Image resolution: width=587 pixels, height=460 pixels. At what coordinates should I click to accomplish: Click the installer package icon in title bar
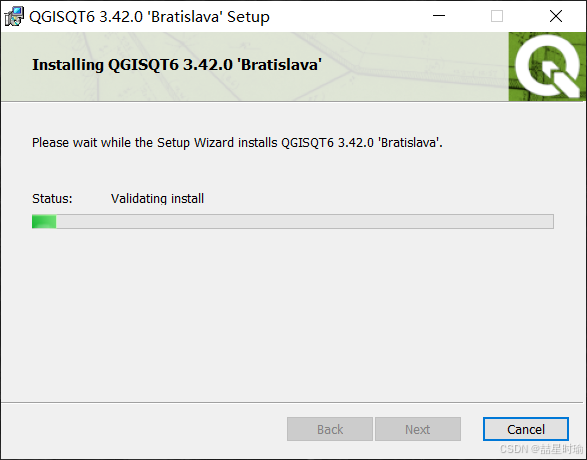click(14, 16)
